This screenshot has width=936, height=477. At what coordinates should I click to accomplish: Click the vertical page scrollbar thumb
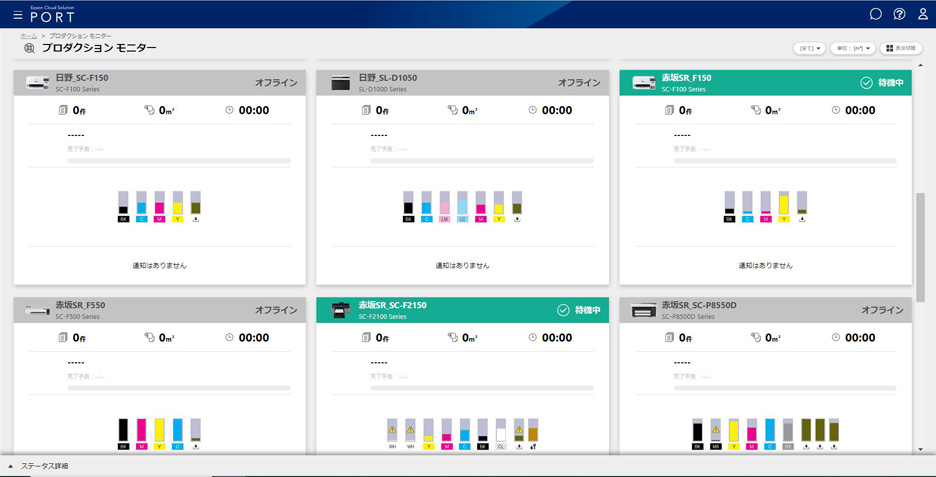point(920,247)
